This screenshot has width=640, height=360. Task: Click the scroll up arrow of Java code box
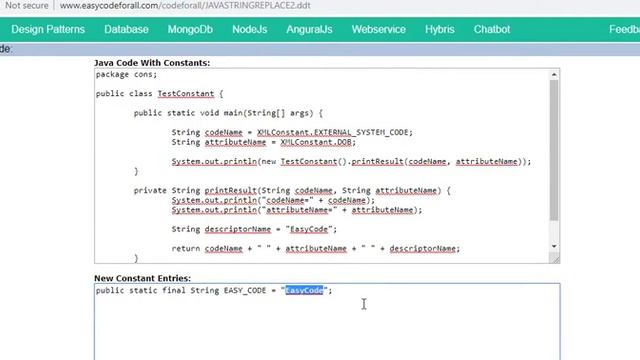pos(554,75)
